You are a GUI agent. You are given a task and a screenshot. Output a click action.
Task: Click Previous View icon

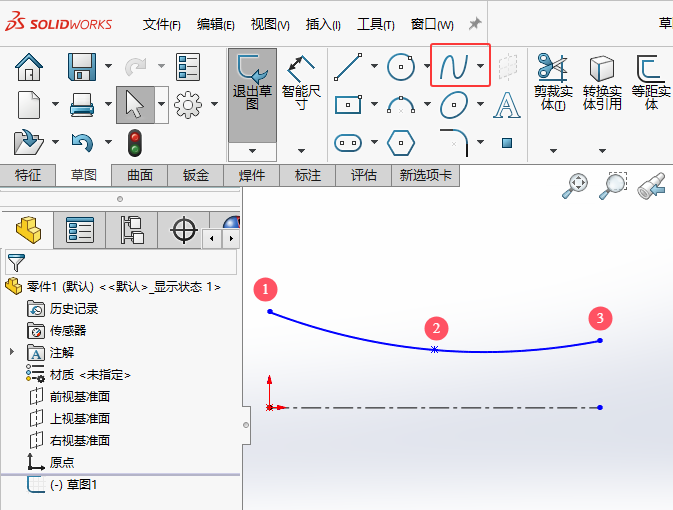651,185
